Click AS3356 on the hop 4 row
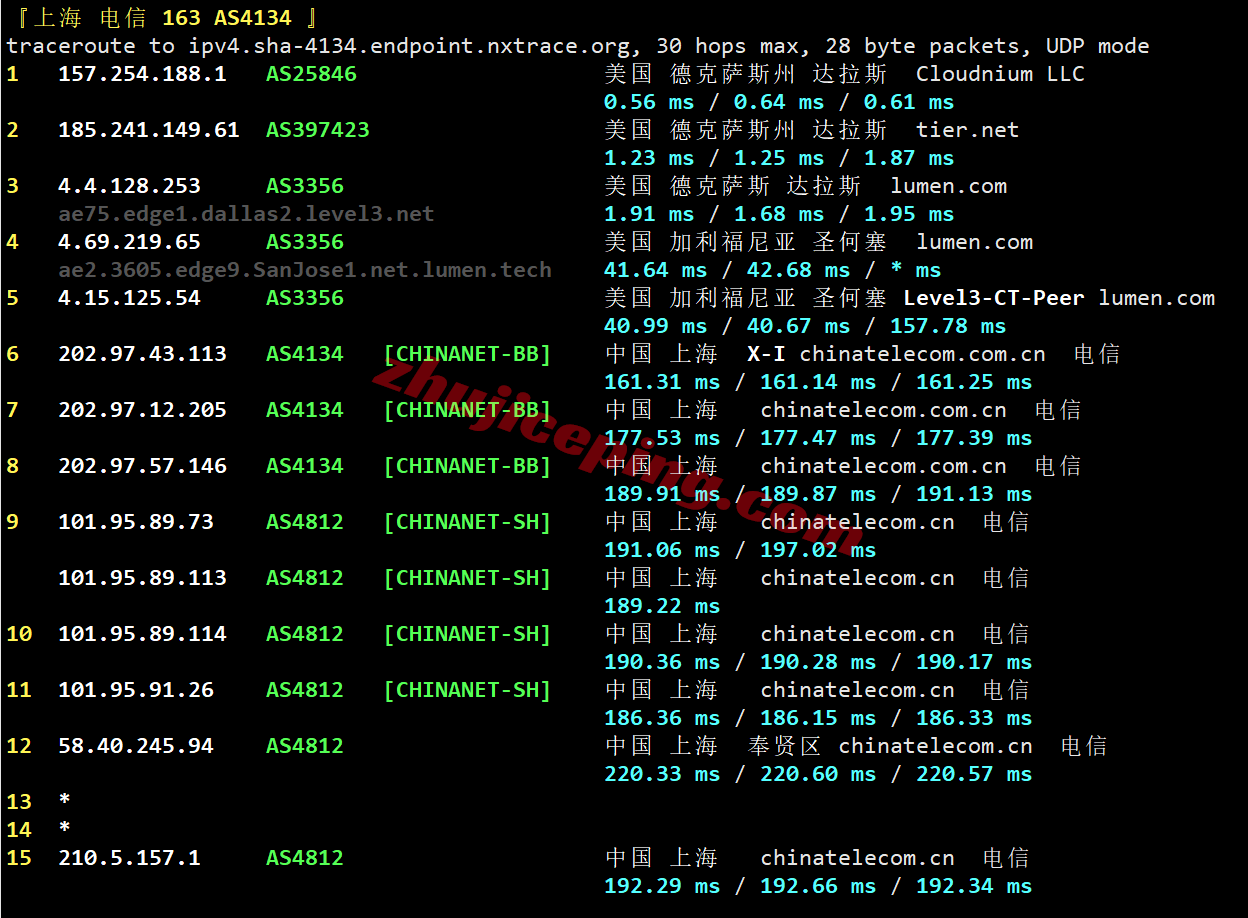This screenshot has width=1248, height=918. [x=305, y=242]
